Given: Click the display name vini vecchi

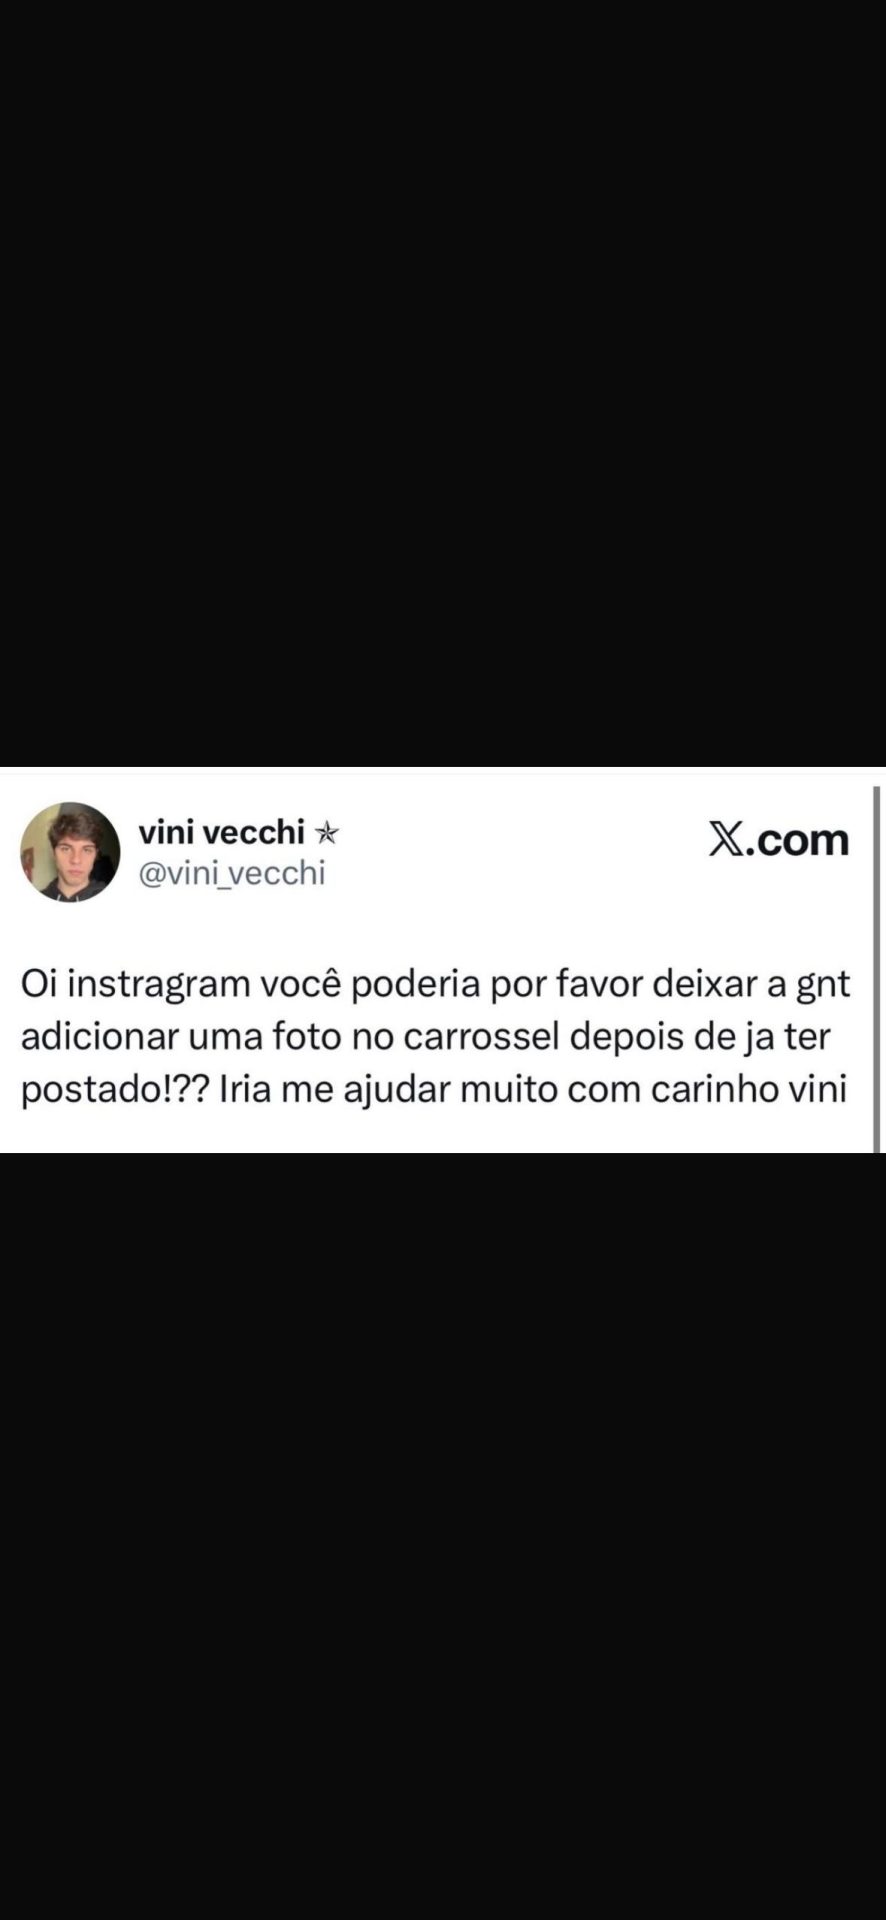Looking at the screenshot, I should [221, 831].
